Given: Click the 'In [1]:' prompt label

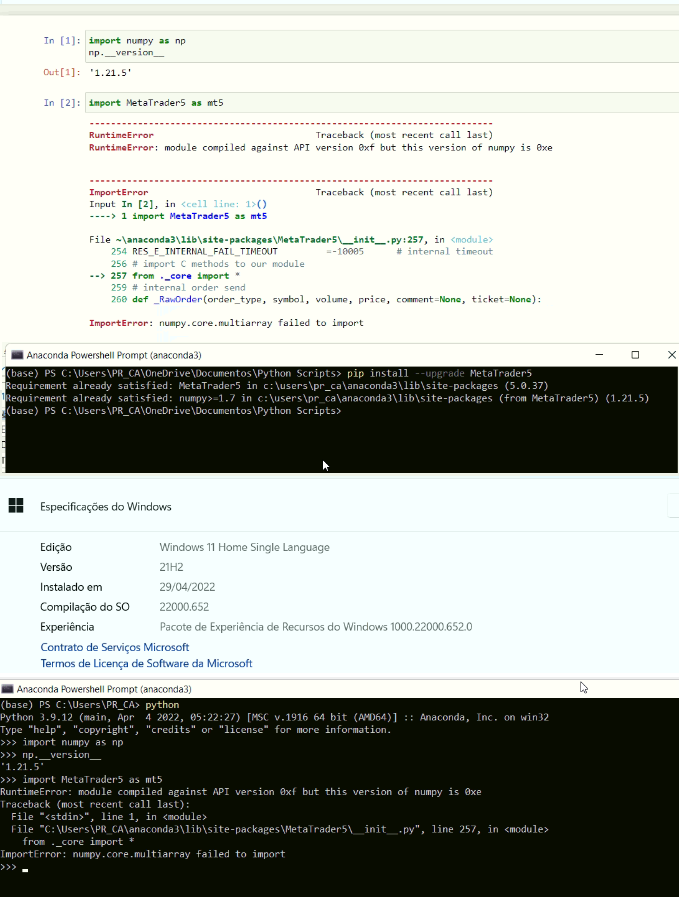Looking at the screenshot, I should point(62,41).
